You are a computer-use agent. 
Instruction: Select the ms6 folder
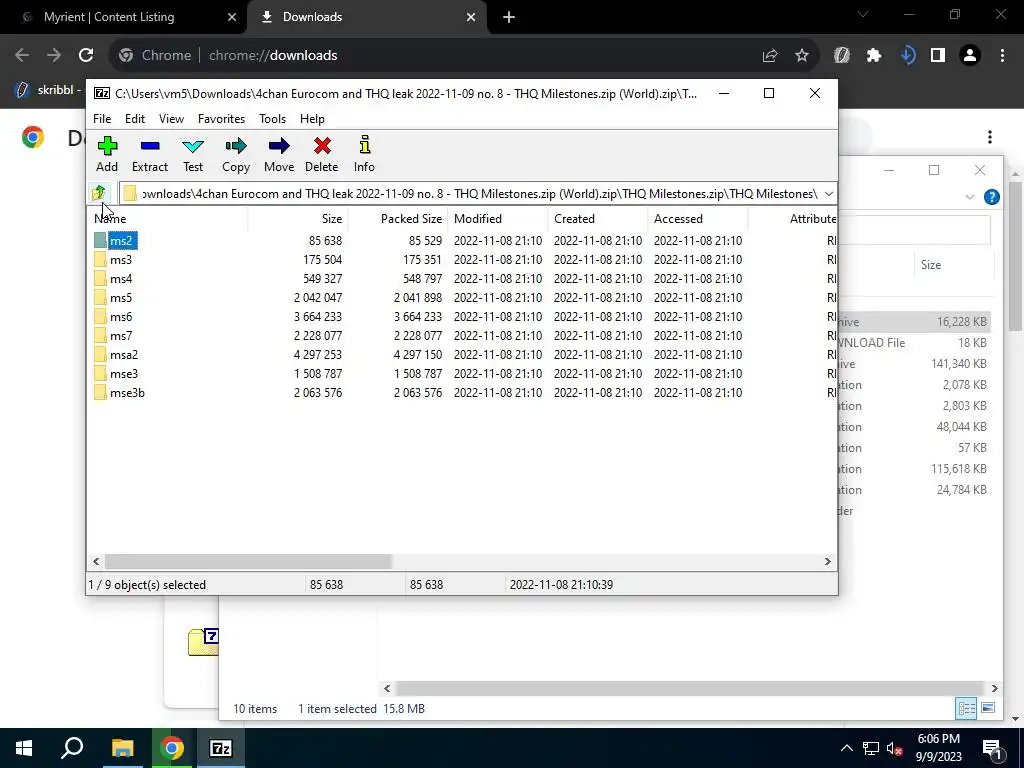click(121, 316)
